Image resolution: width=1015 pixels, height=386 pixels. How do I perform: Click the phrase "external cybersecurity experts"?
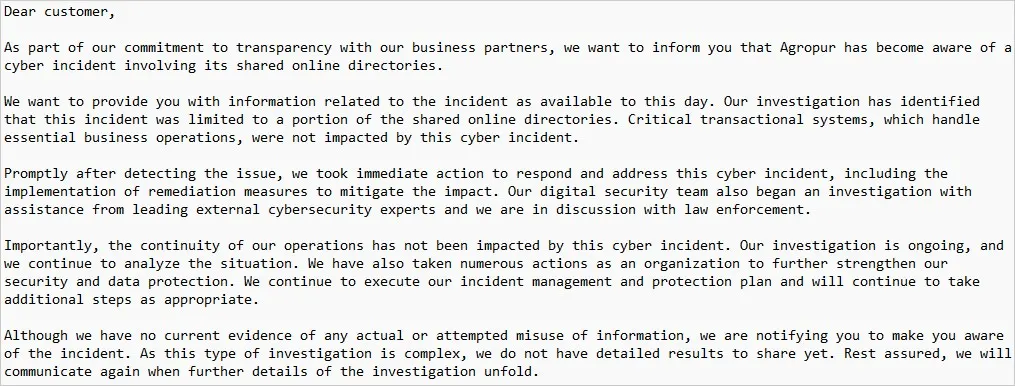point(316,210)
